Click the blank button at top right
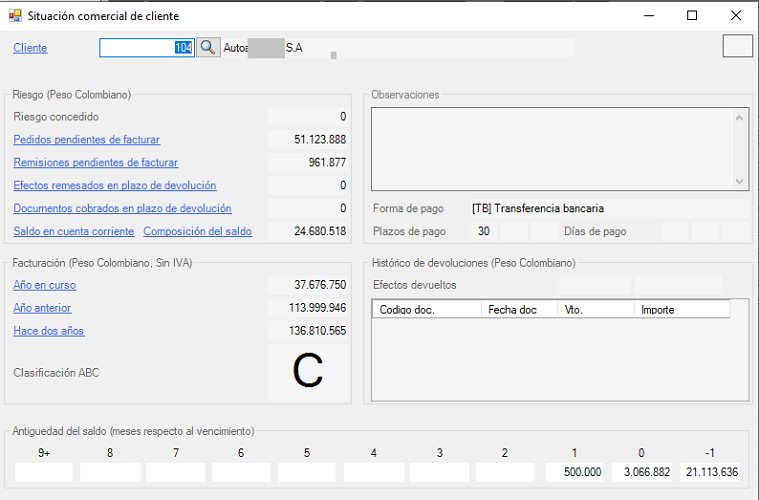The width and height of the screenshot is (759, 500). (737, 46)
